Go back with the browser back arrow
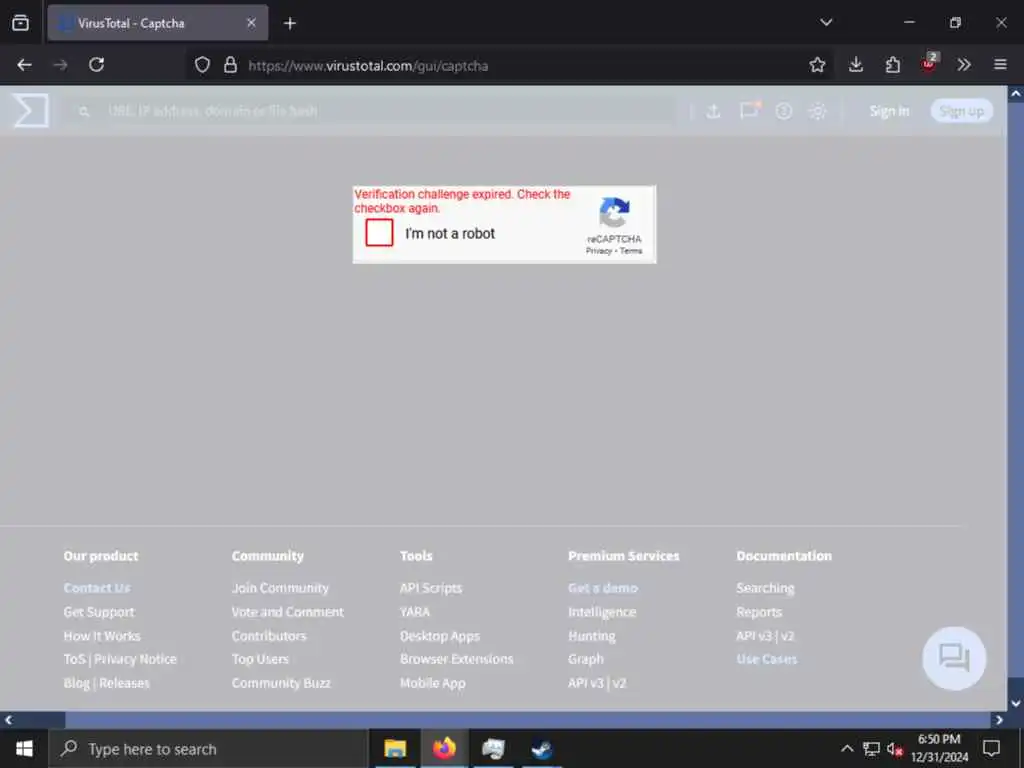The width and height of the screenshot is (1024, 768). coord(24,65)
